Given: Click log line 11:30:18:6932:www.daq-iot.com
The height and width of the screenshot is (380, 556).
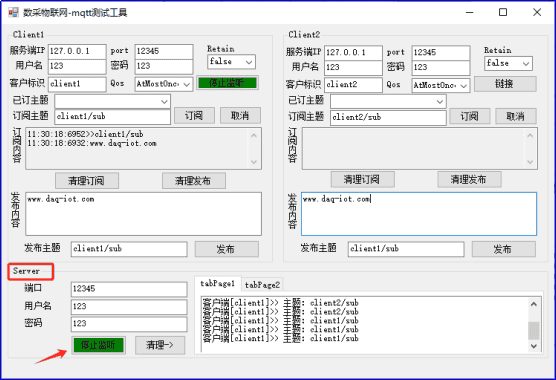Looking at the screenshot, I should (x=92, y=144).
